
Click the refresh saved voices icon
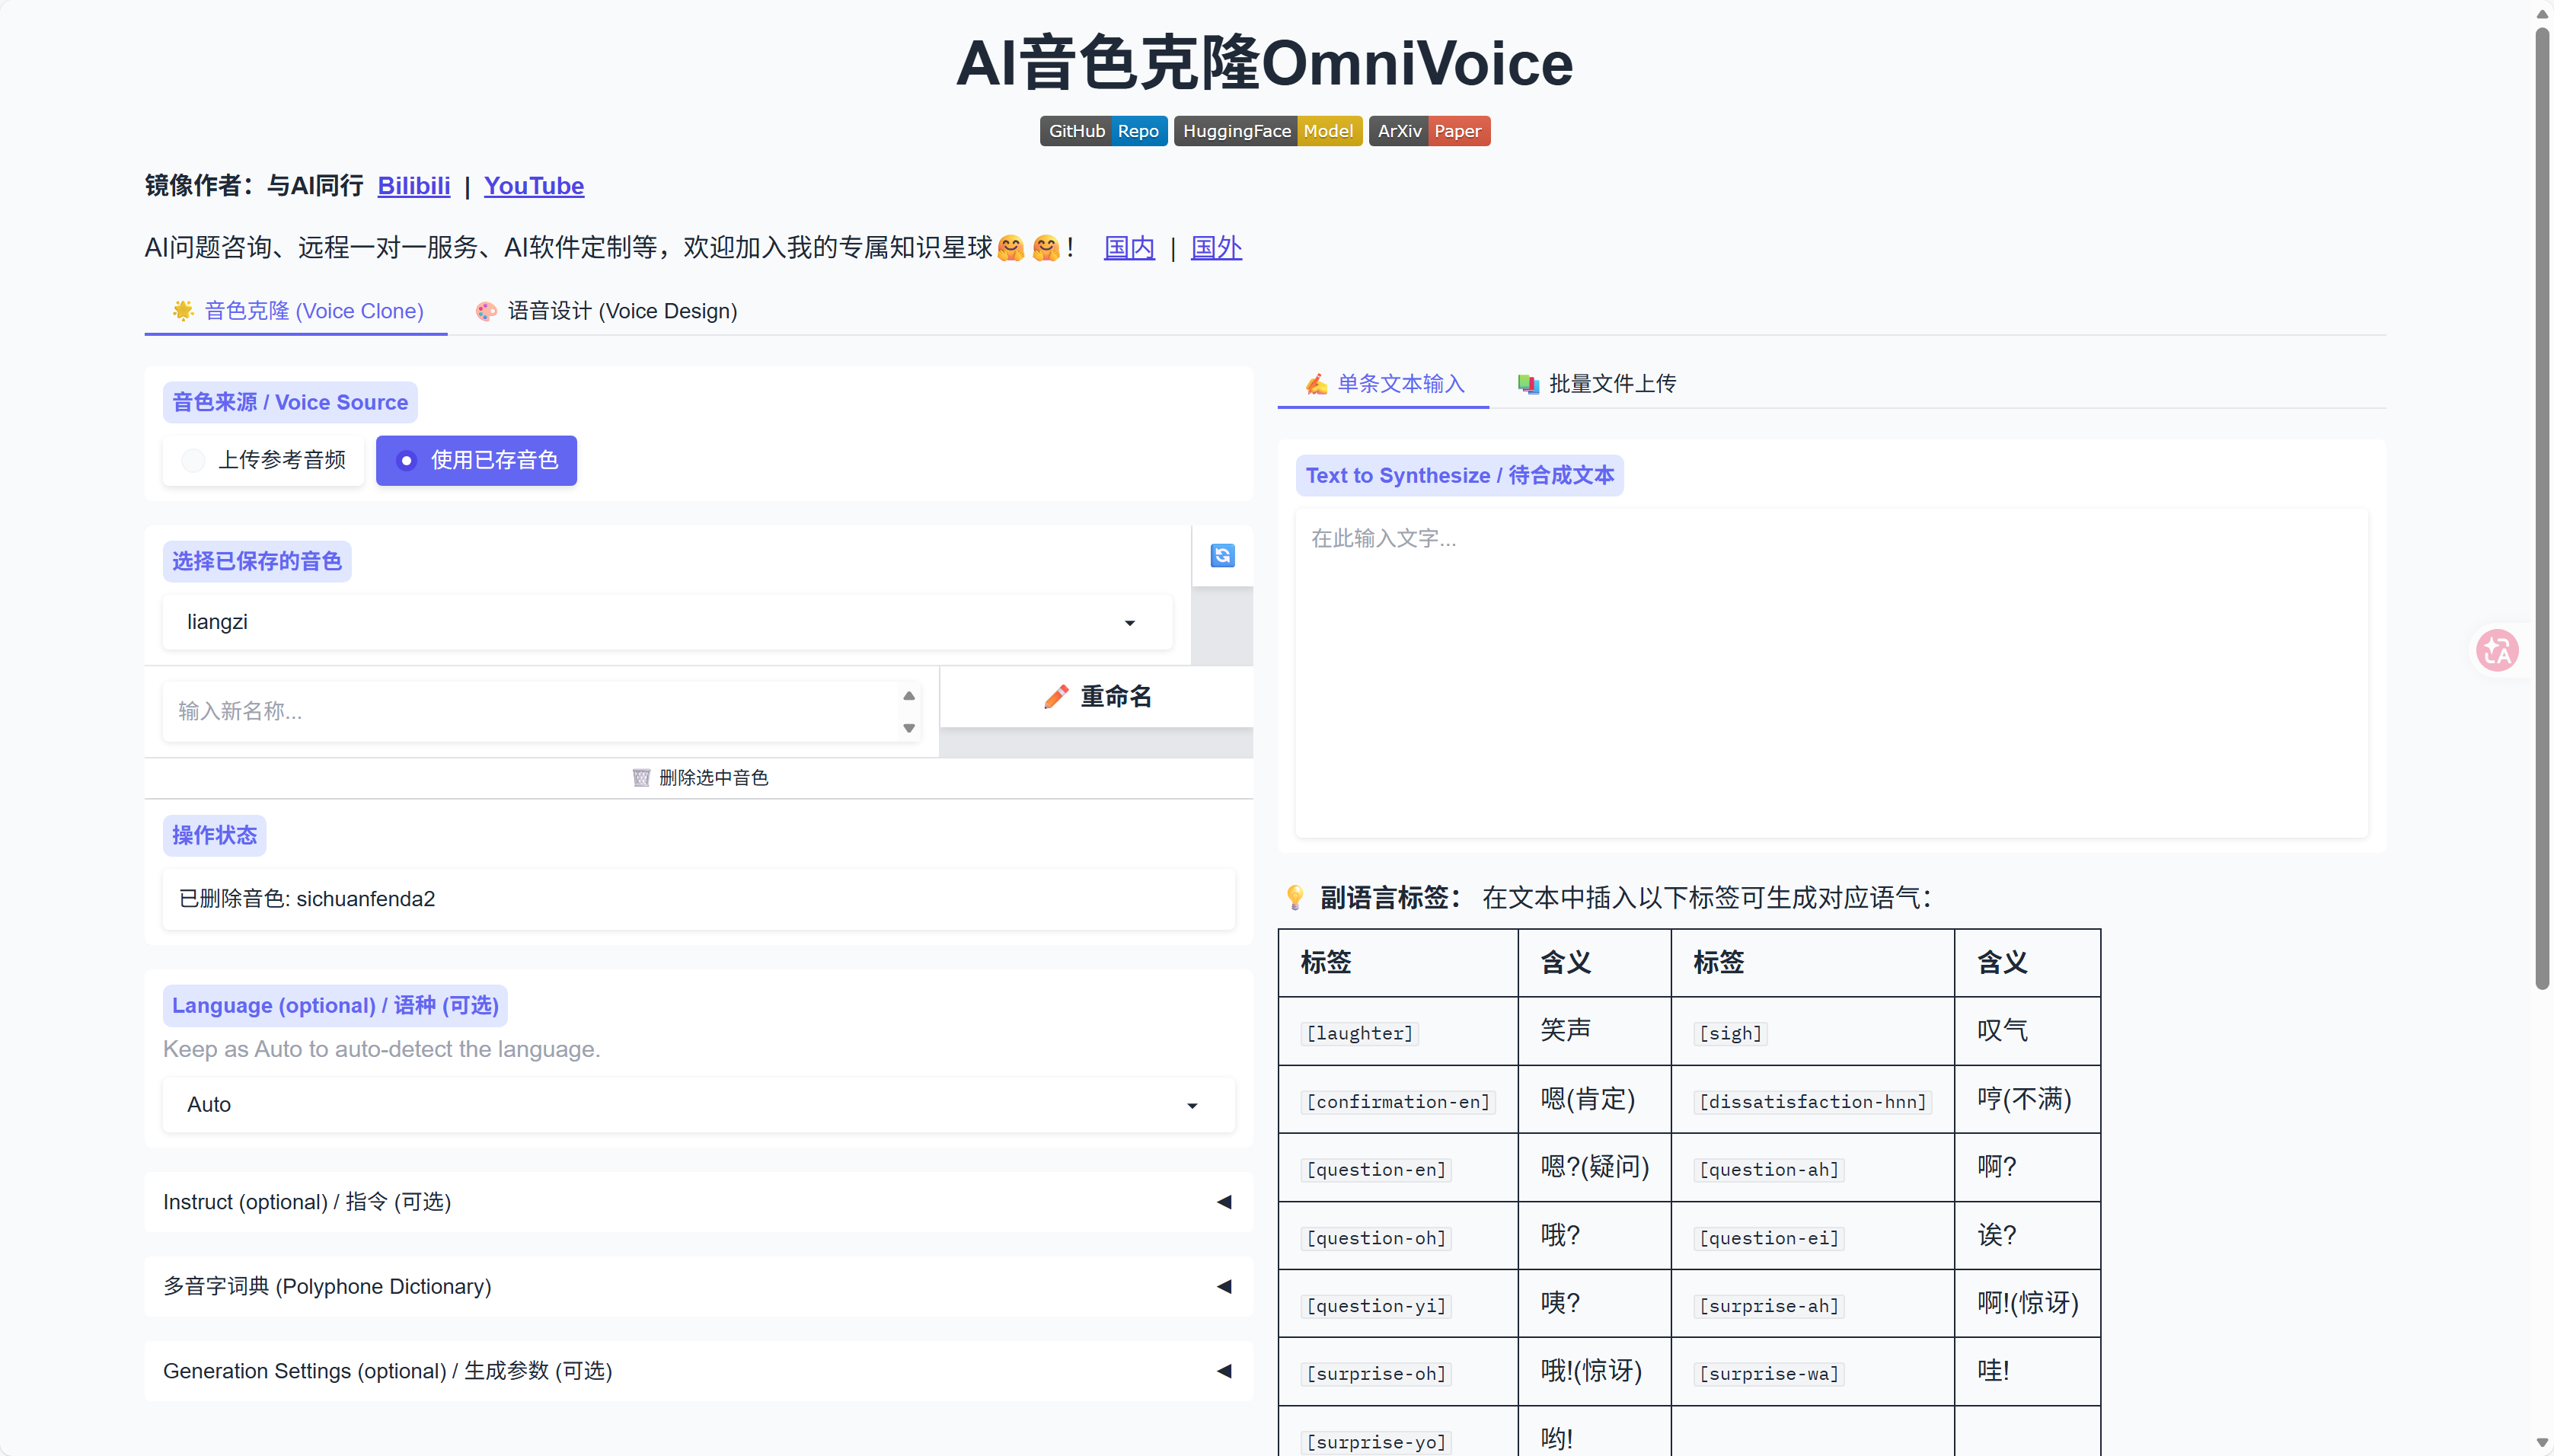1222,556
